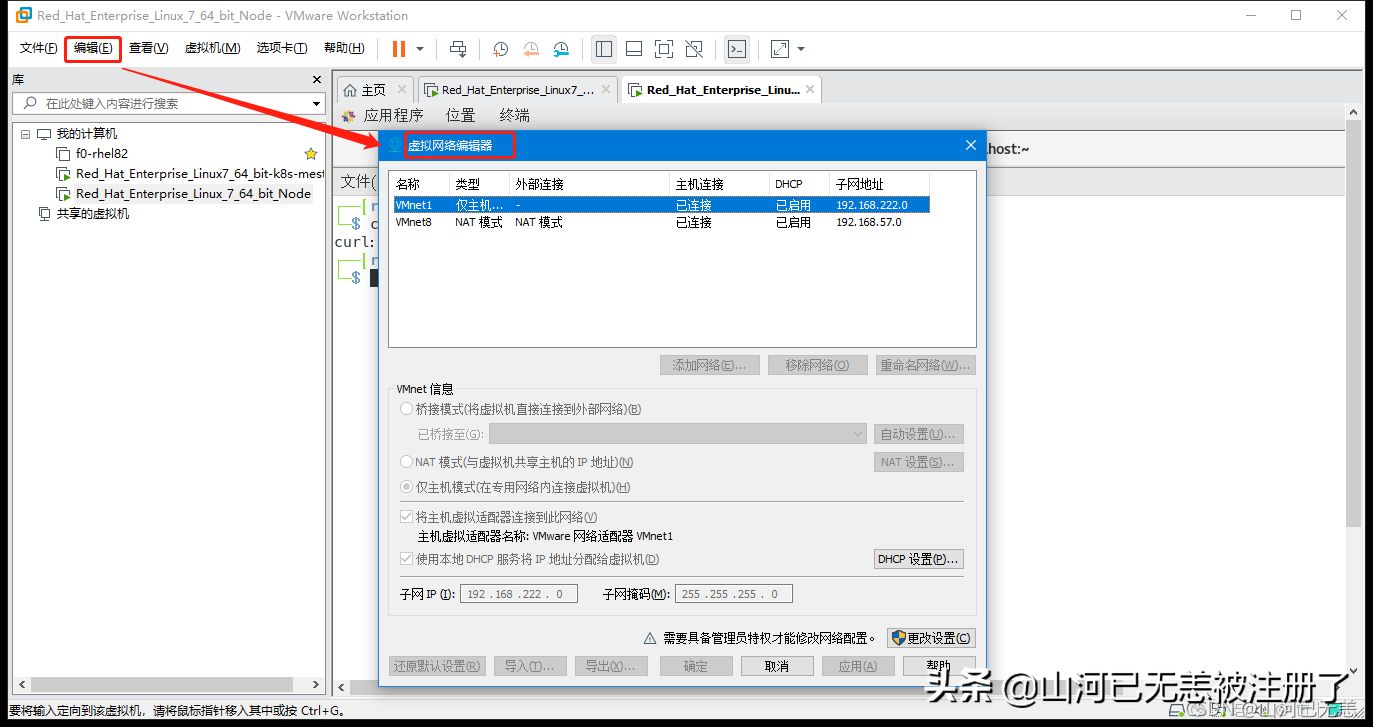Click the shared VMs icon beside 共享的虚拟机
The image size is (1373, 727).
click(x=44, y=213)
